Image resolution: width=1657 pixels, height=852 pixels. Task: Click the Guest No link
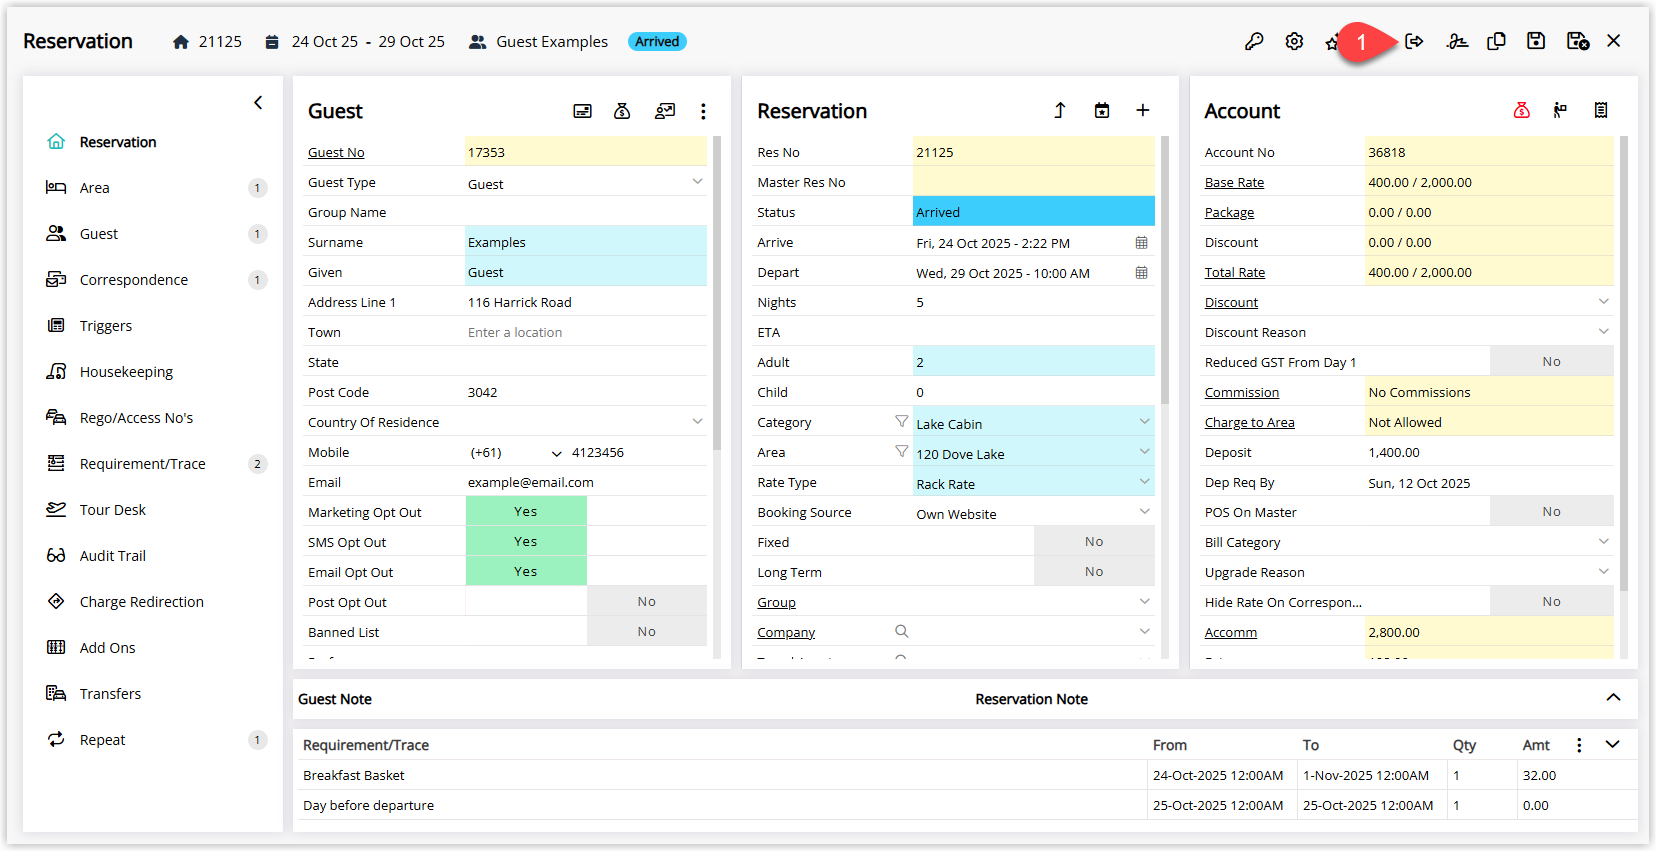point(336,153)
